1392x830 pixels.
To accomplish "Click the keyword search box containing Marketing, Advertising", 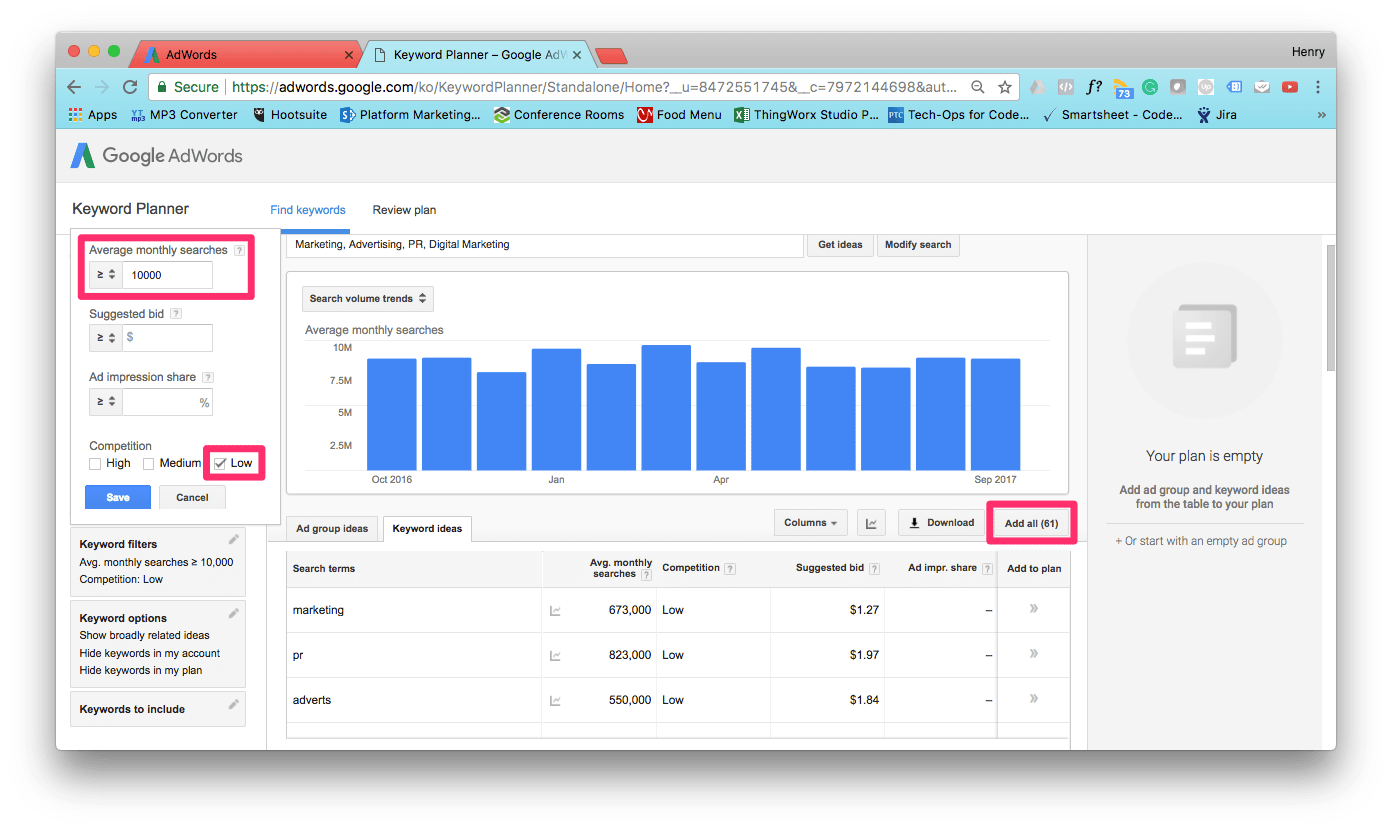I will (545, 245).
